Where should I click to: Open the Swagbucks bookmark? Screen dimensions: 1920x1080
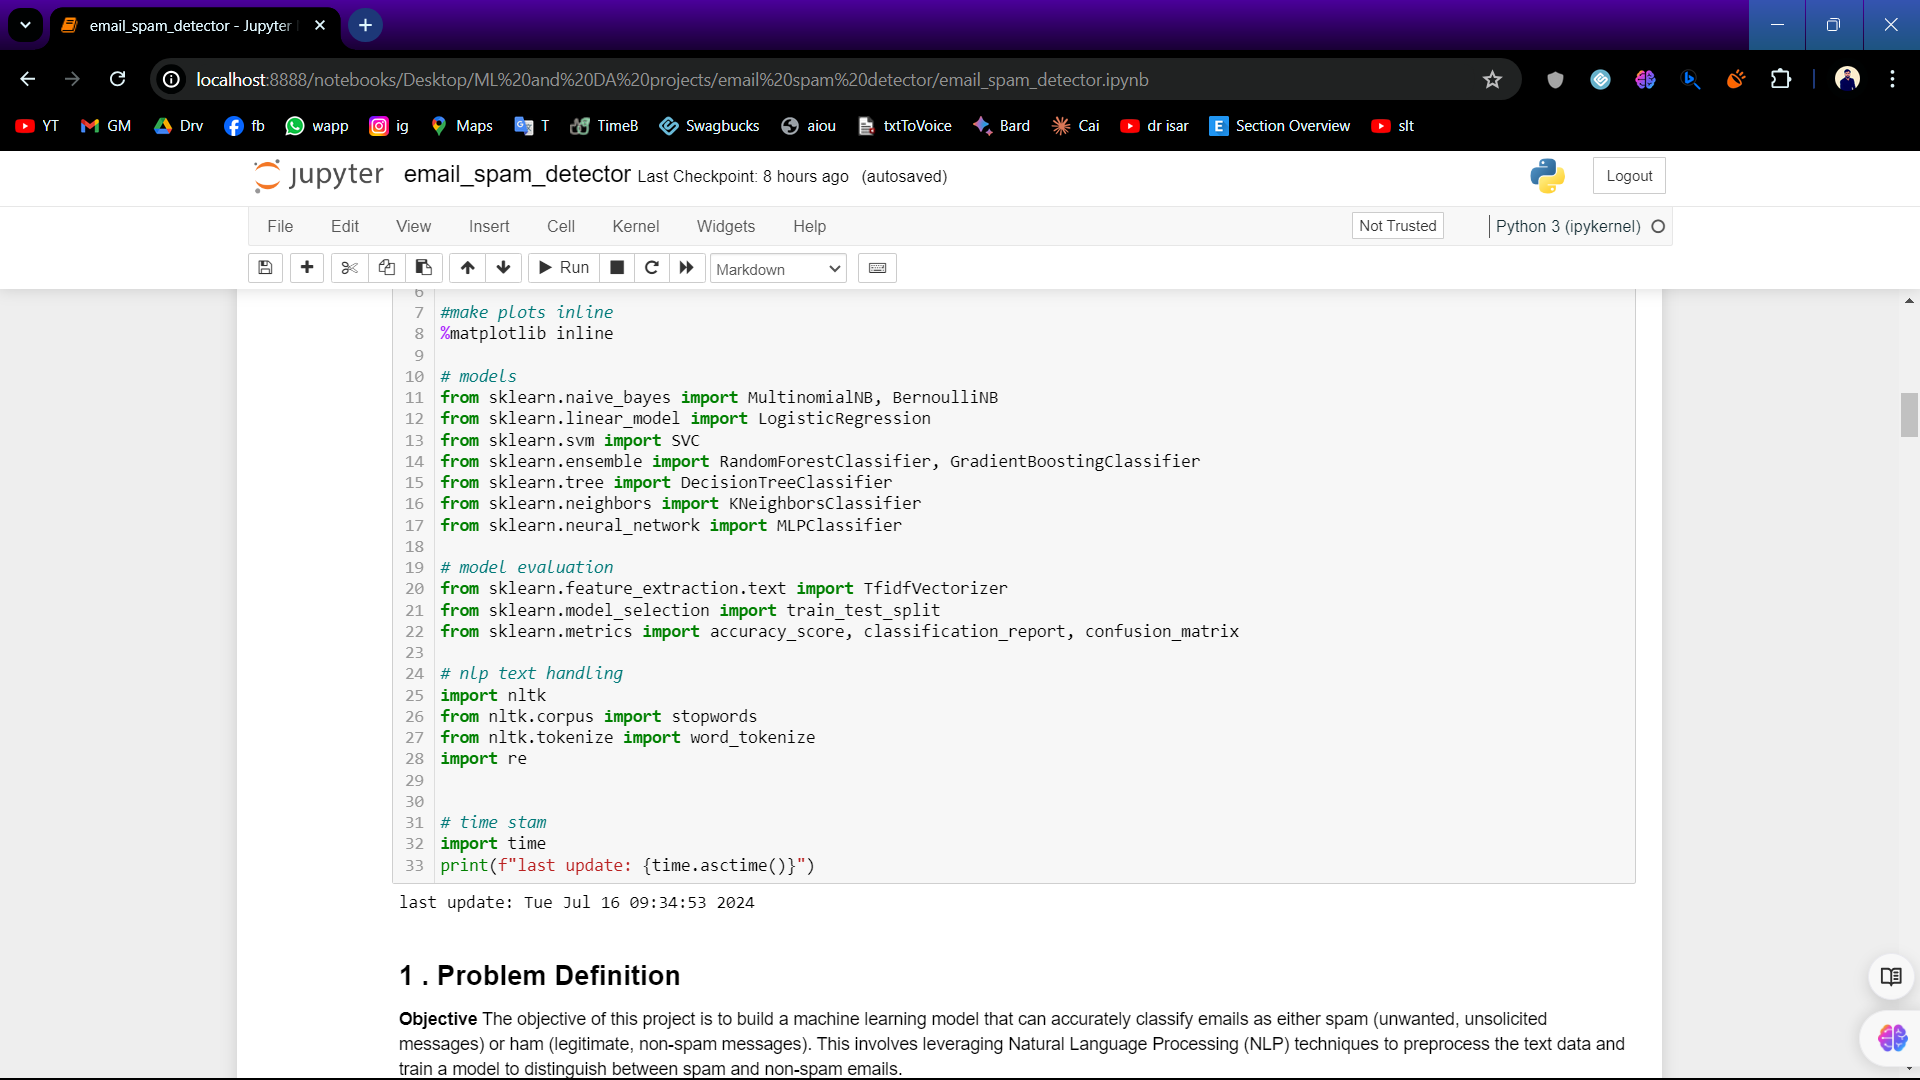click(x=709, y=126)
